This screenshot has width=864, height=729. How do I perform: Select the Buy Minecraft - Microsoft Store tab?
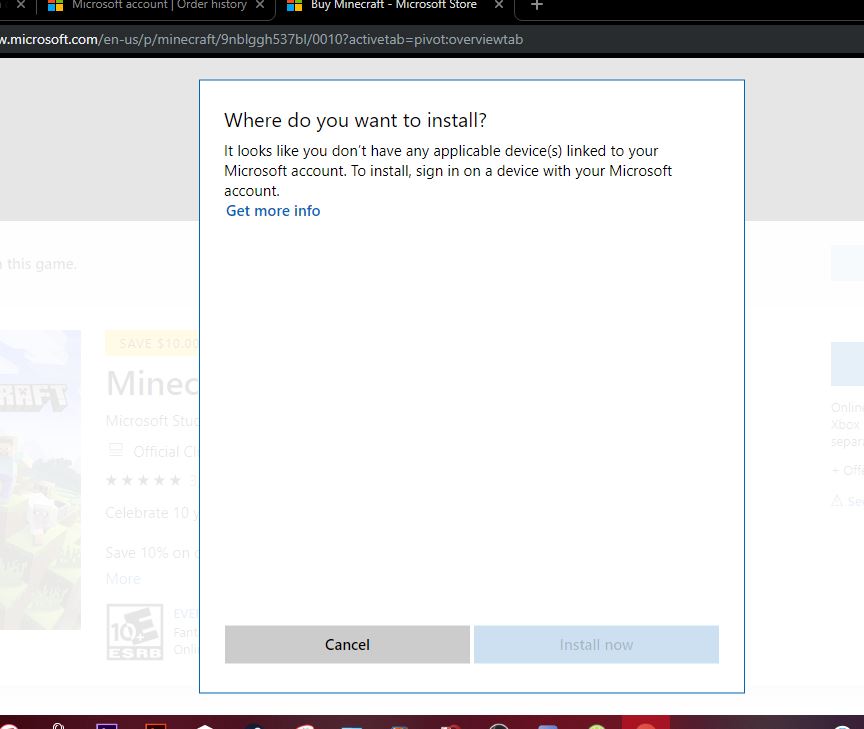click(x=393, y=6)
